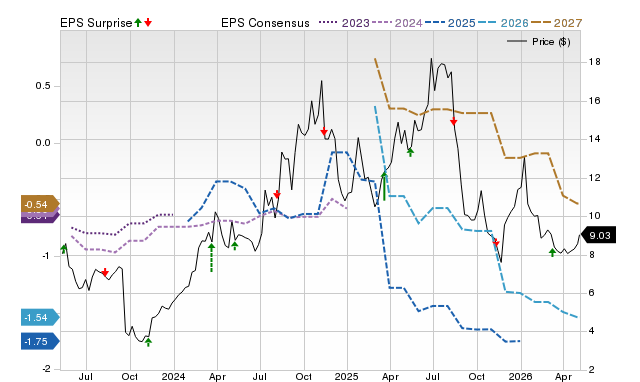This screenshot has width=640, height=382.
Task: Click the tall green surprise arrow in March 2025
Action: (384, 186)
